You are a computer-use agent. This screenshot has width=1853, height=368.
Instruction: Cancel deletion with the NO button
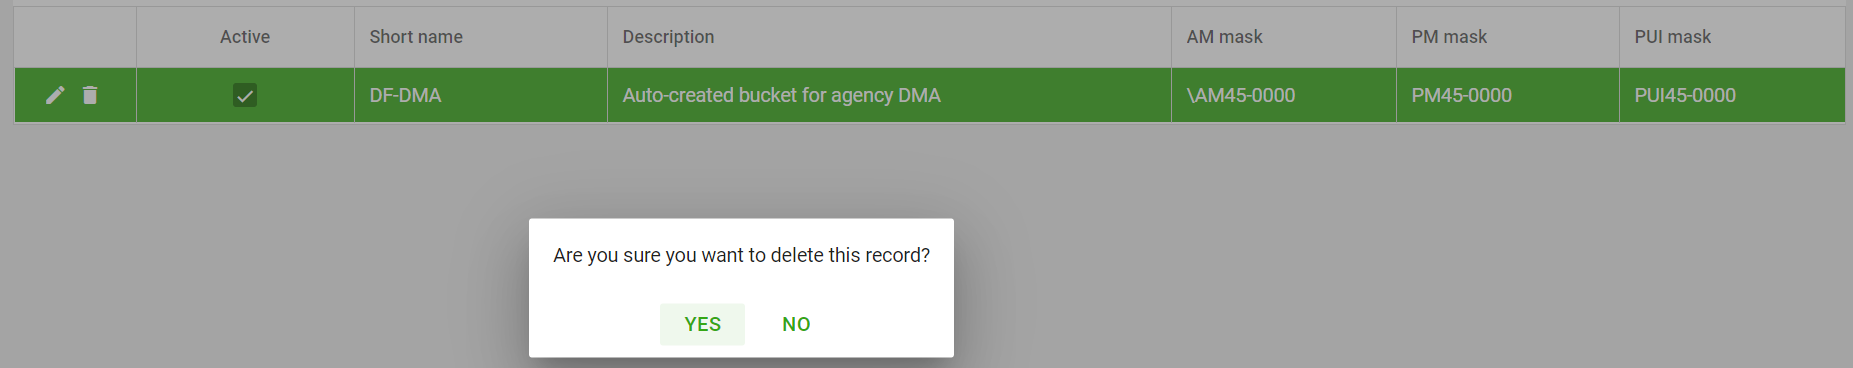pyautogui.click(x=796, y=324)
